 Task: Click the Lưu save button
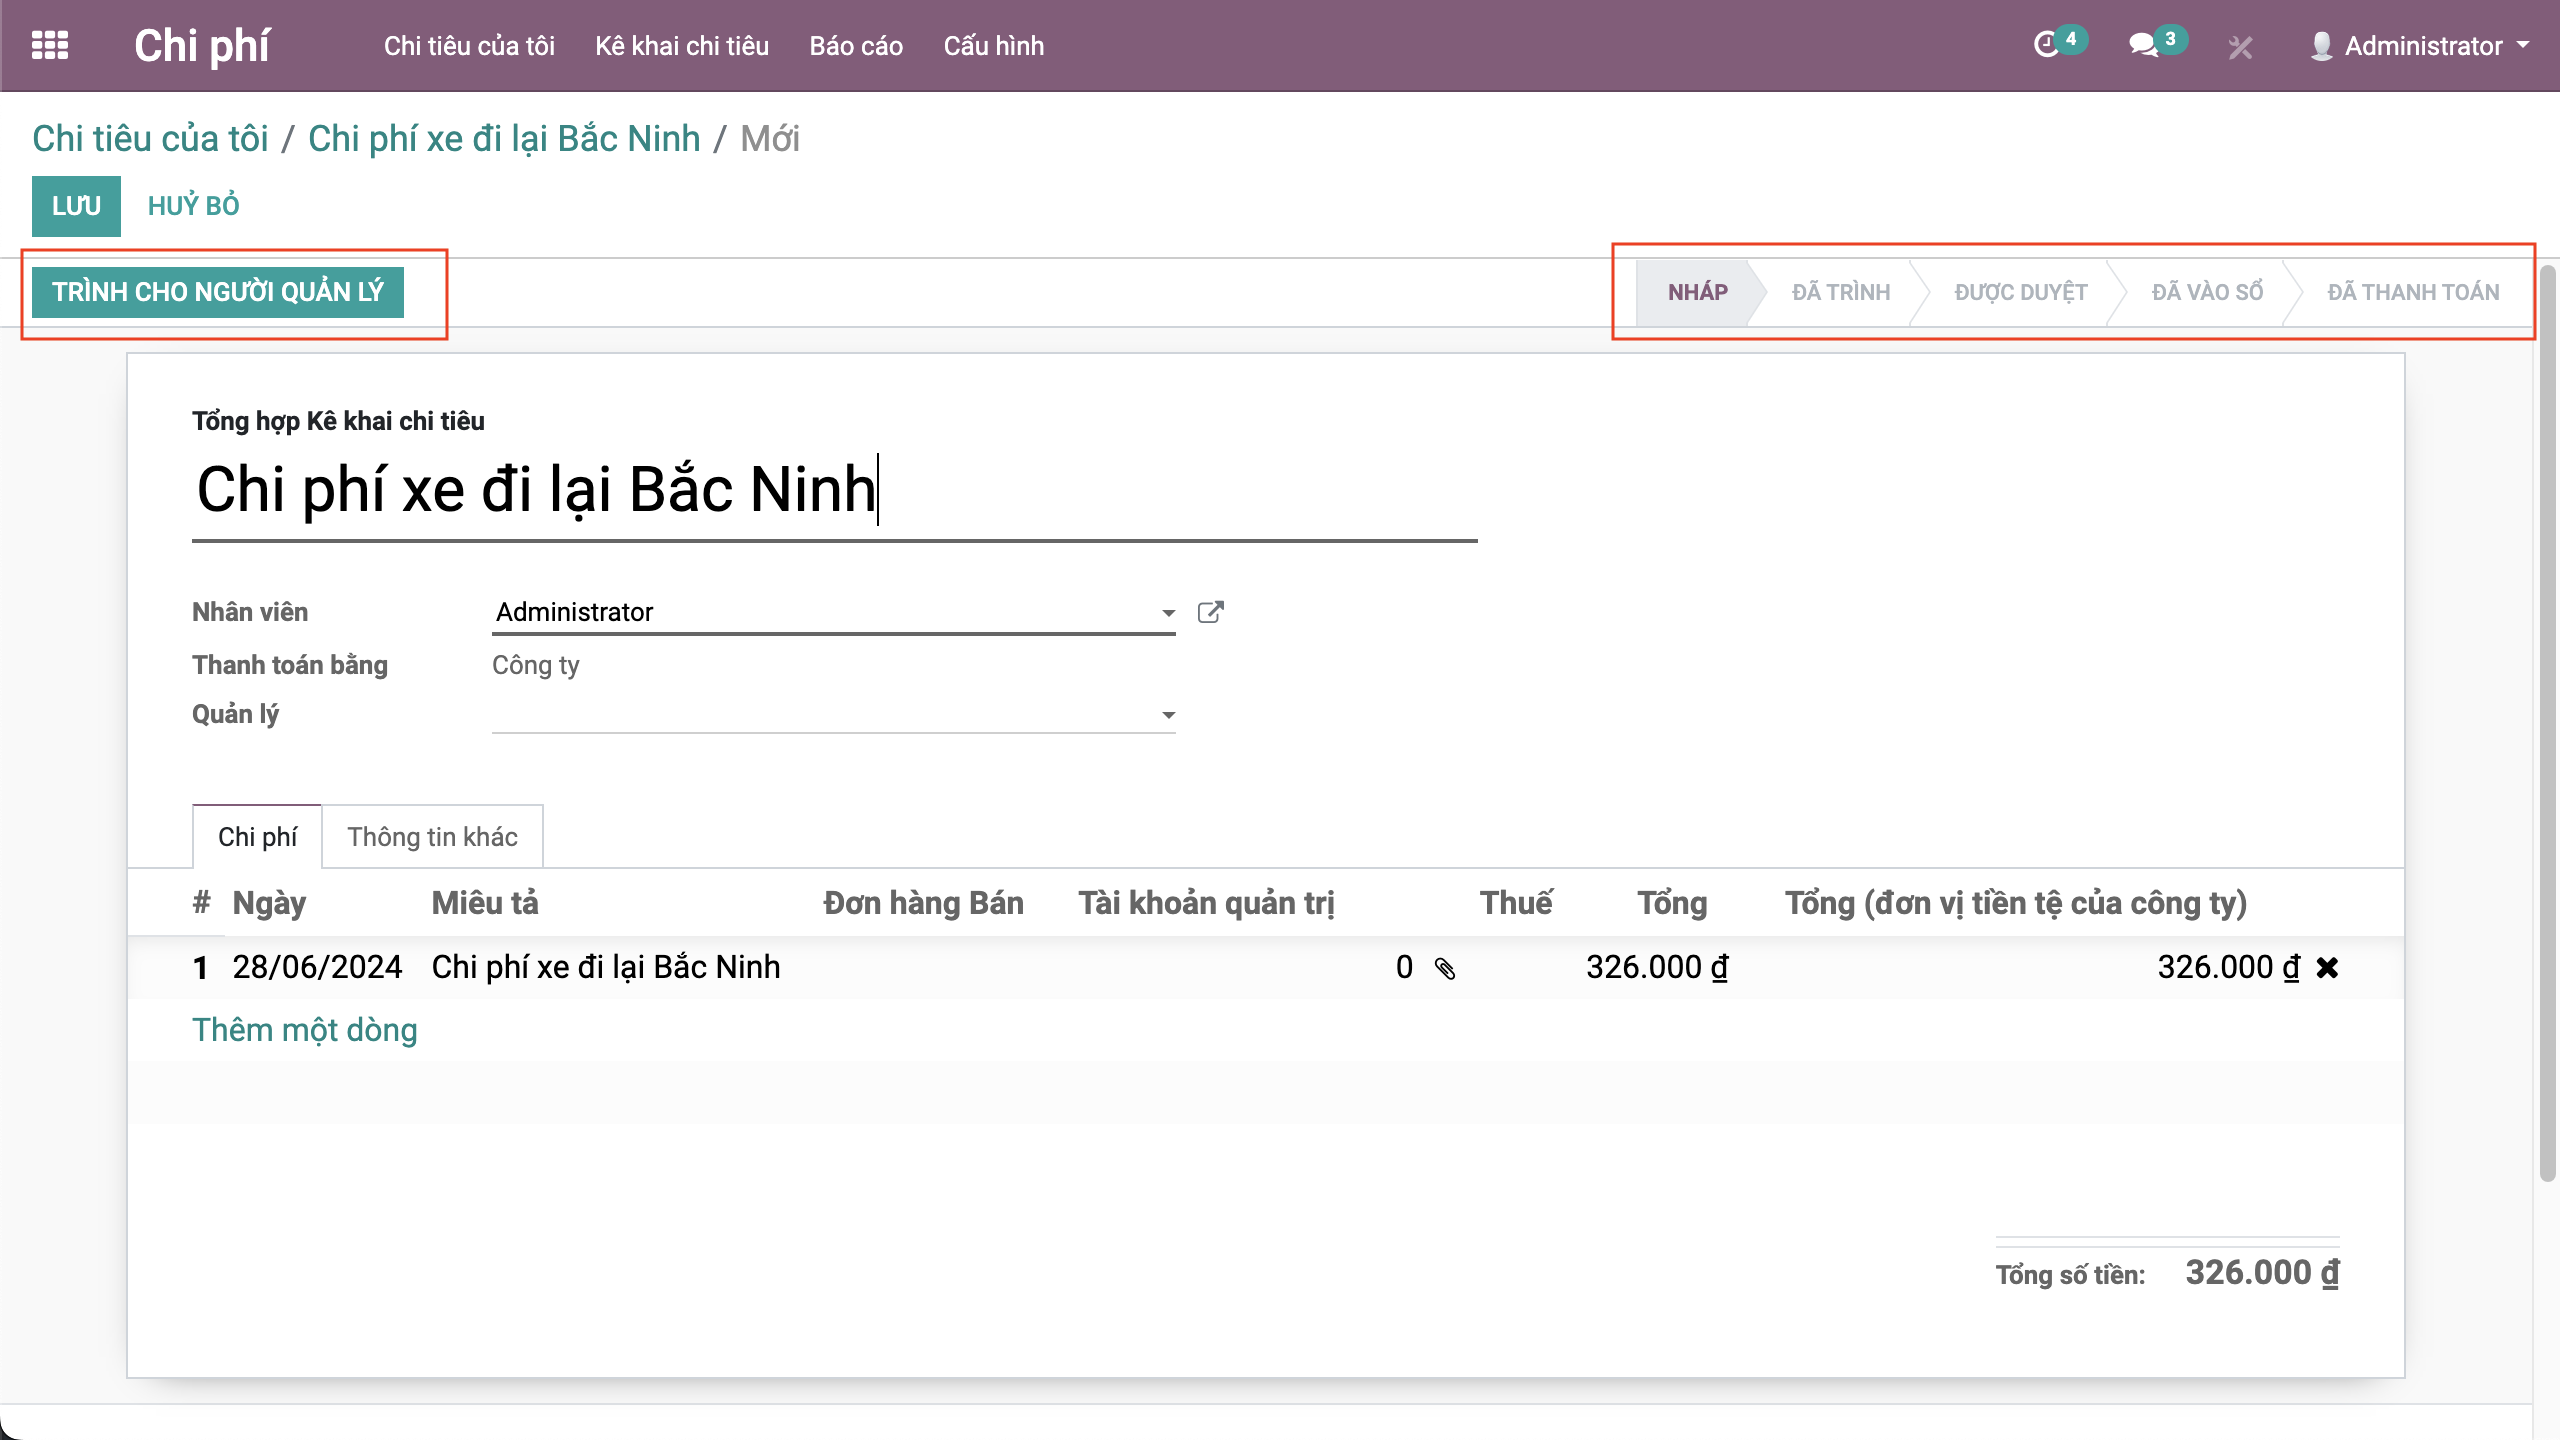click(76, 206)
